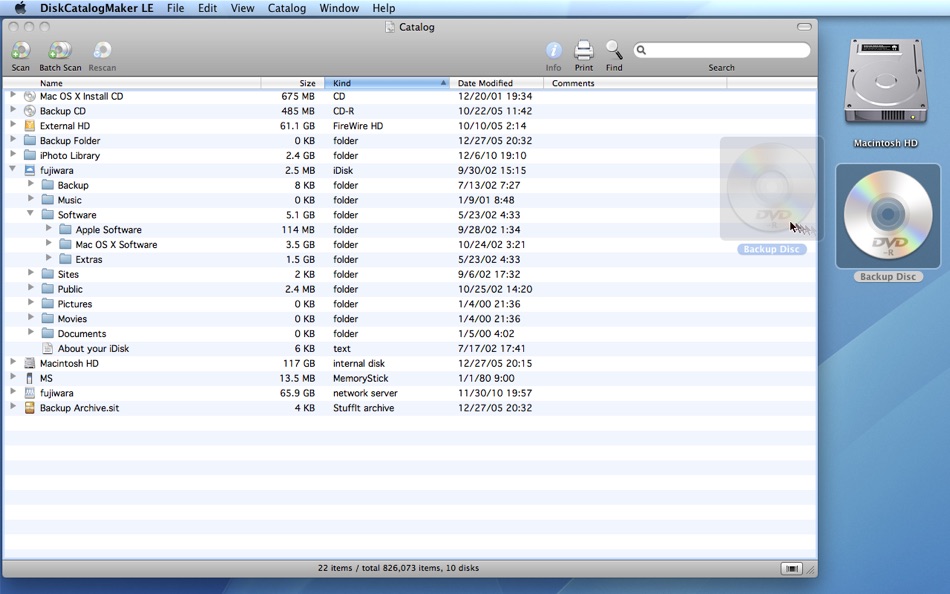Select the Mac OS X Install CD disc icon

click(30, 96)
